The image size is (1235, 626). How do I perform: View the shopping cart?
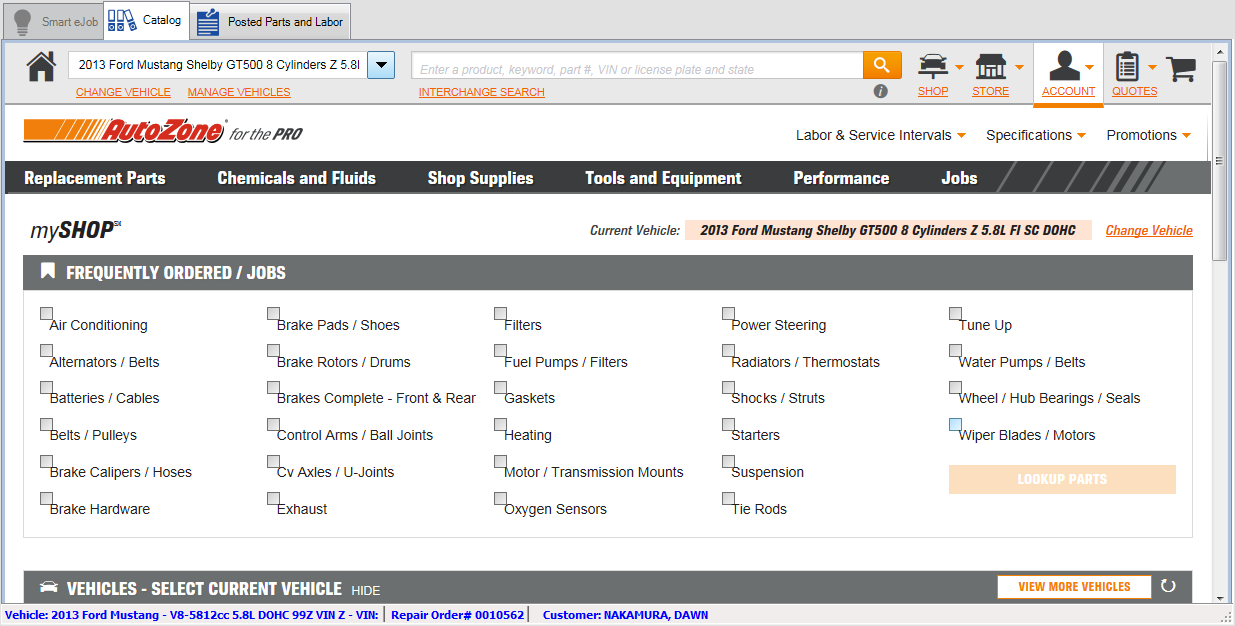pos(1181,68)
